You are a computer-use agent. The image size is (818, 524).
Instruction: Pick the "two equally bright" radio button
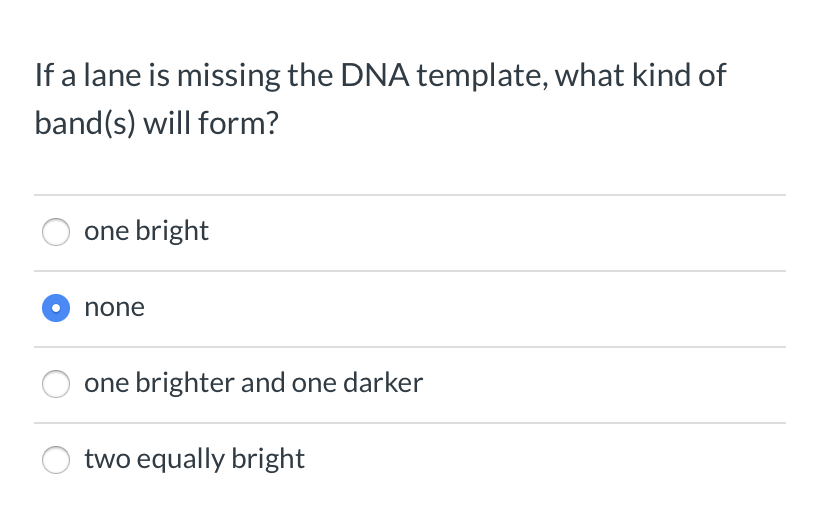[56, 460]
